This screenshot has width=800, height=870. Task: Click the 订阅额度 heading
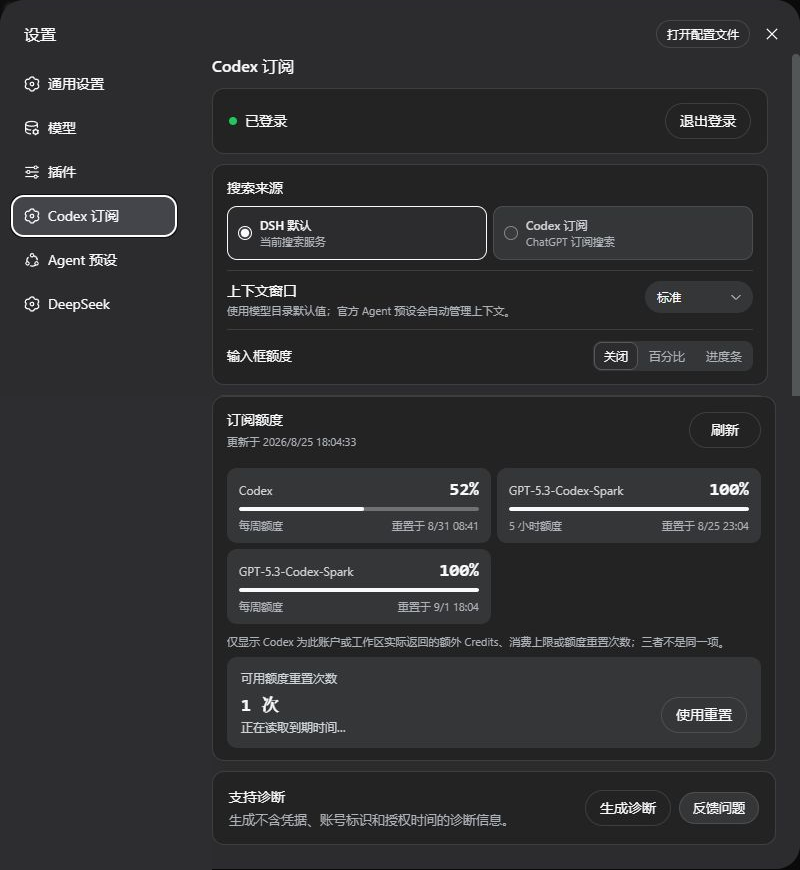tap(255, 420)
